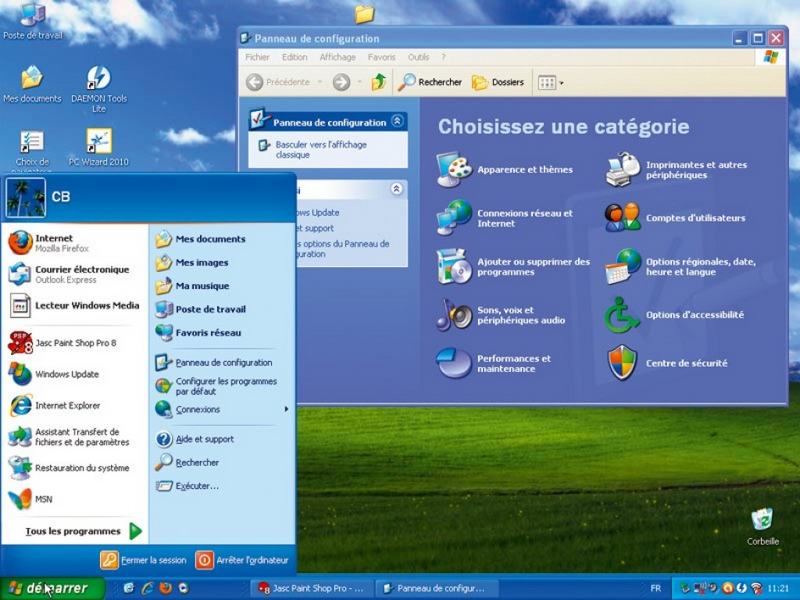Click Rechercher toolbar button

pyautogui.click(x=431, y=82)
